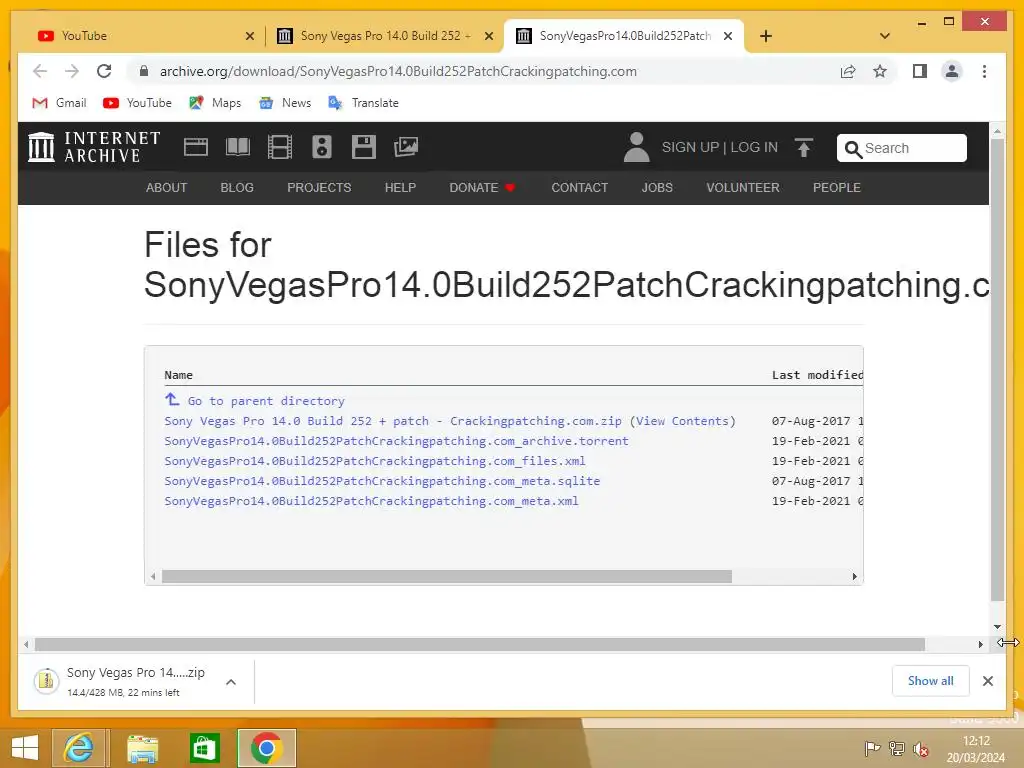Open the _meta.xml file link
Screen dimensions: 1024x768
tap(371, 501)
